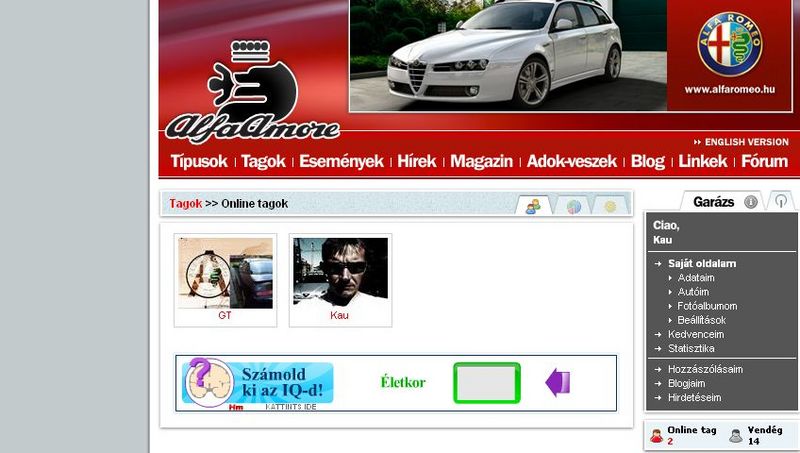
Task: Click the white Alfa Romeo car banner
Action: (x=508, y=55)
